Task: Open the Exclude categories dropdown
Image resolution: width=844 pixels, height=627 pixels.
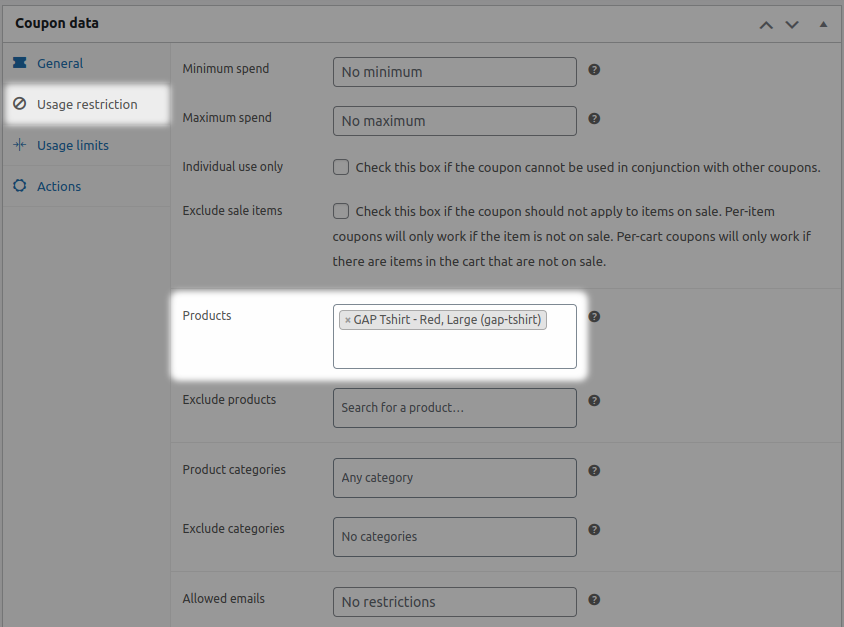Action: coord(454,537)
